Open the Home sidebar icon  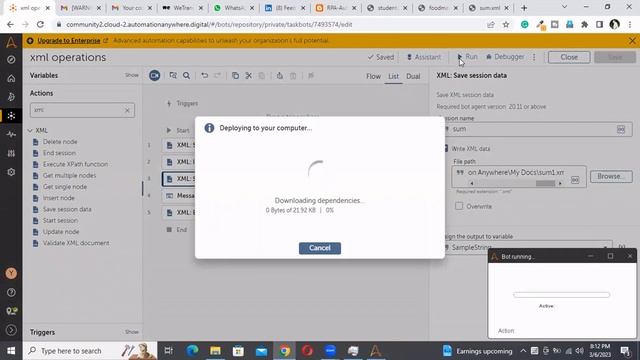point(11,78)
